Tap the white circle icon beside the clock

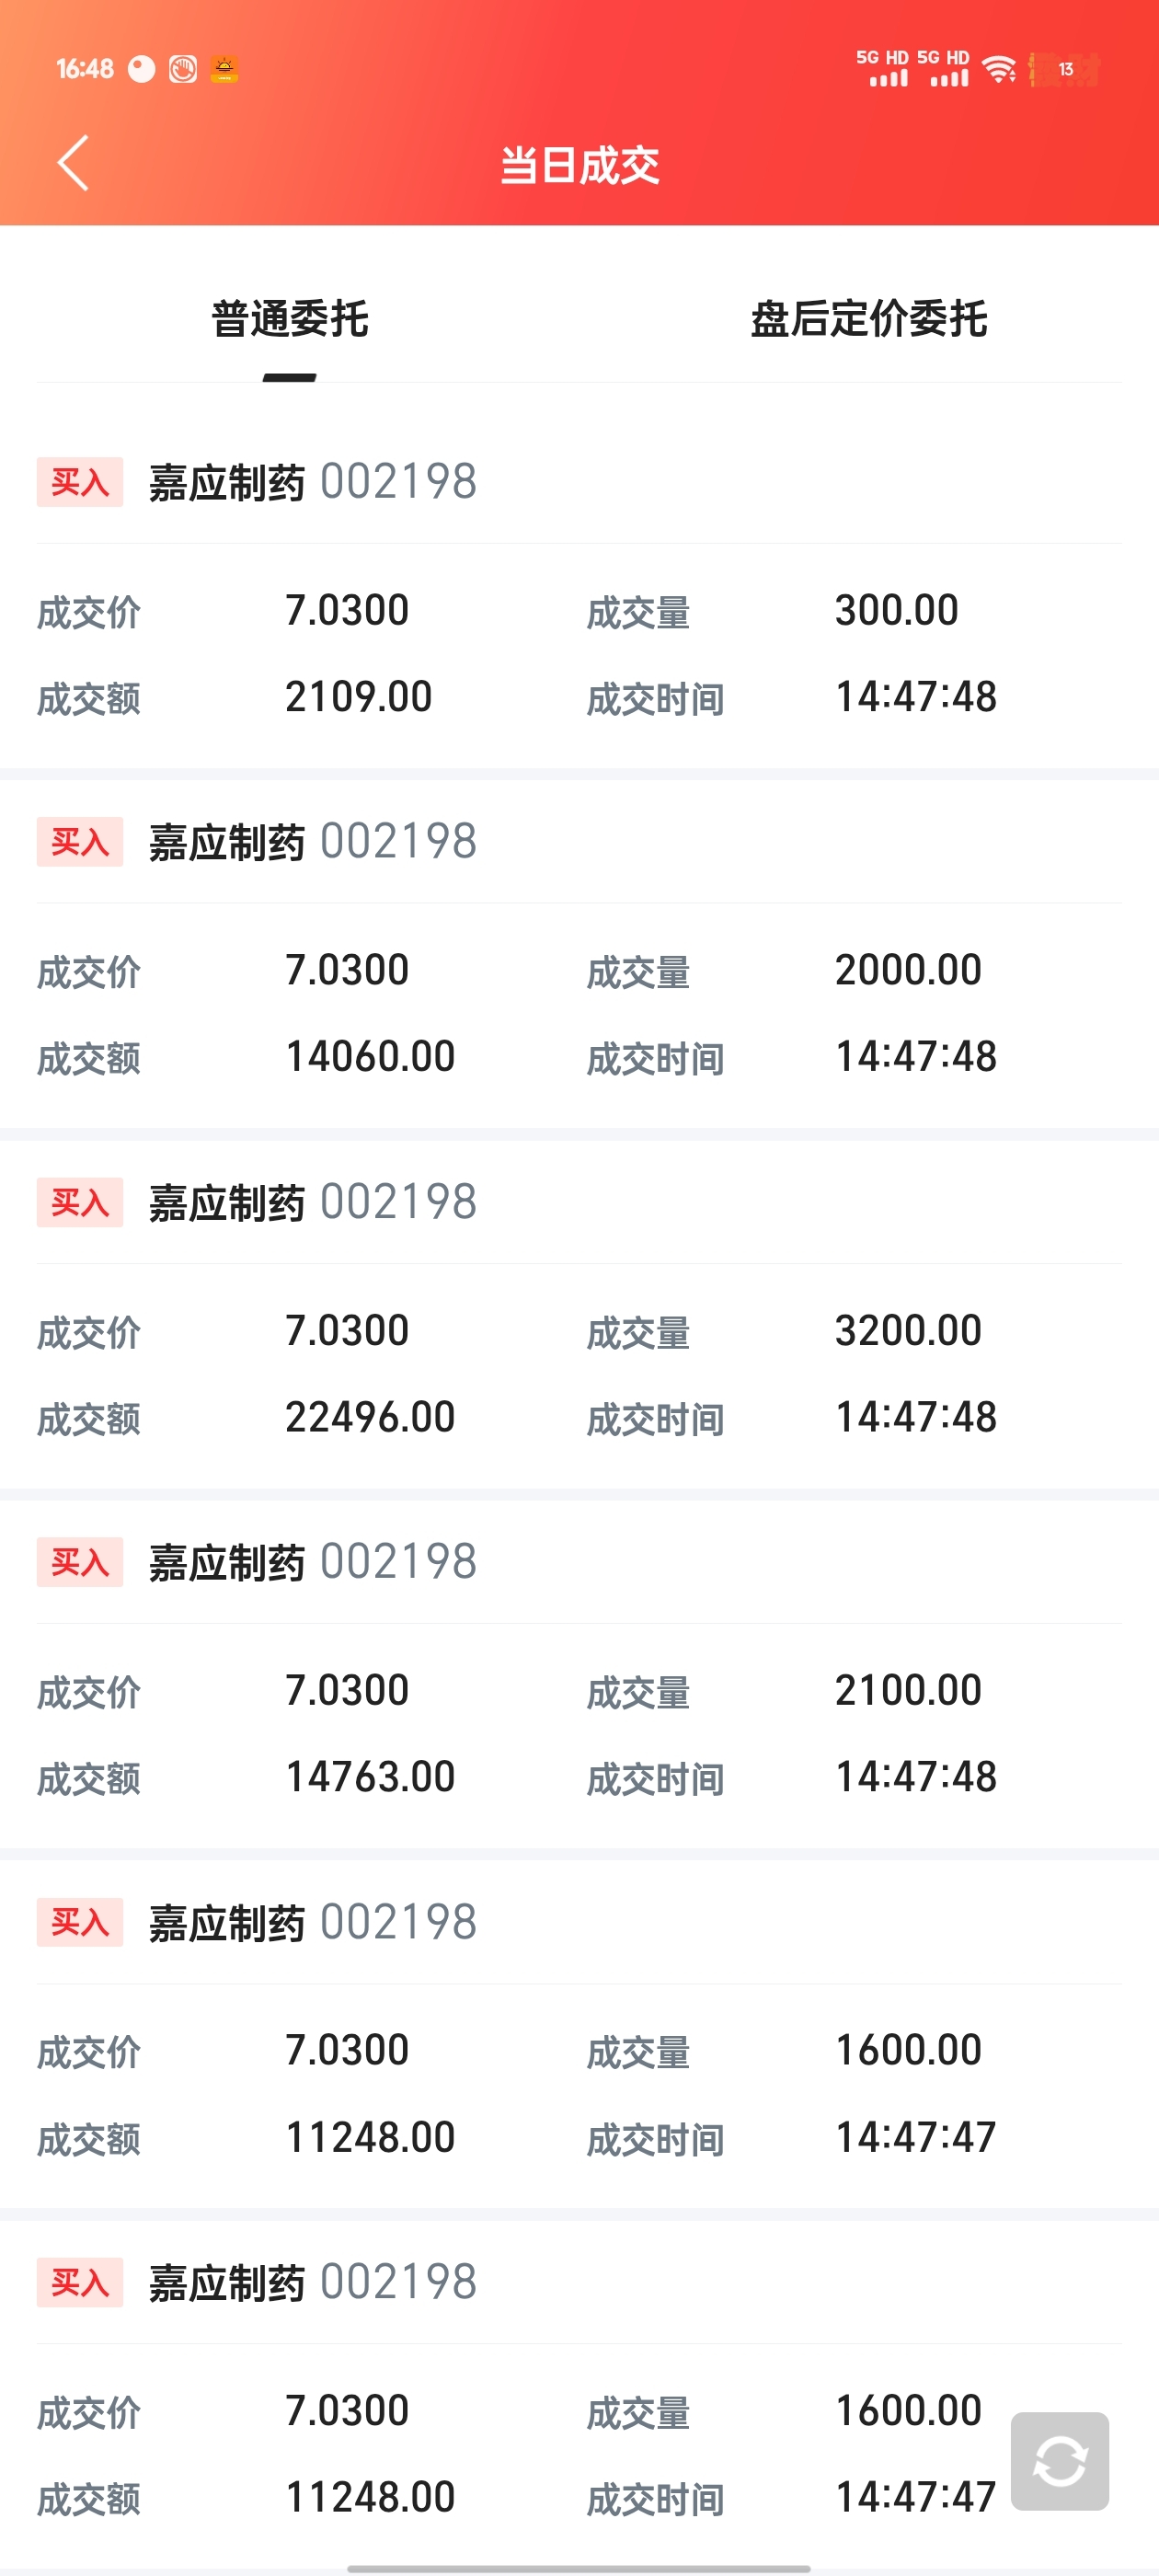(x=142, y=69)
